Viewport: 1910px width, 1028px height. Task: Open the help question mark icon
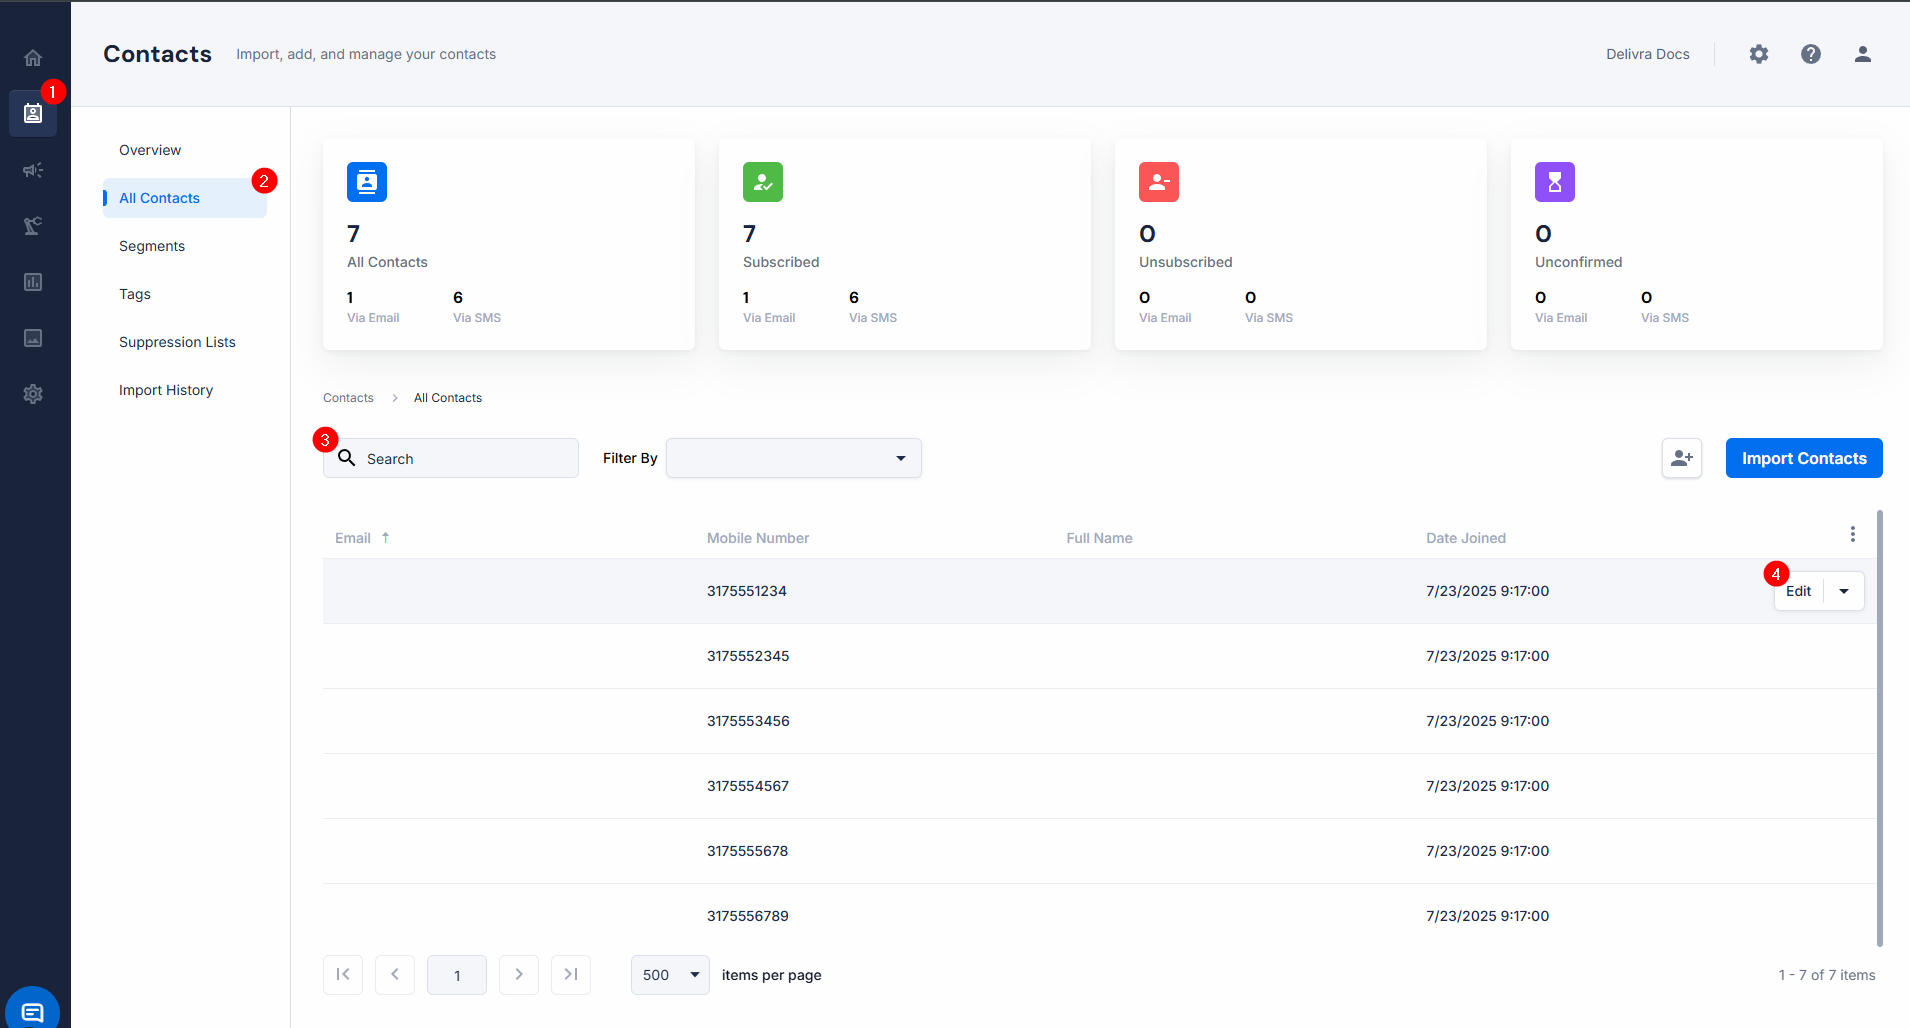(x=1811, y=54)
